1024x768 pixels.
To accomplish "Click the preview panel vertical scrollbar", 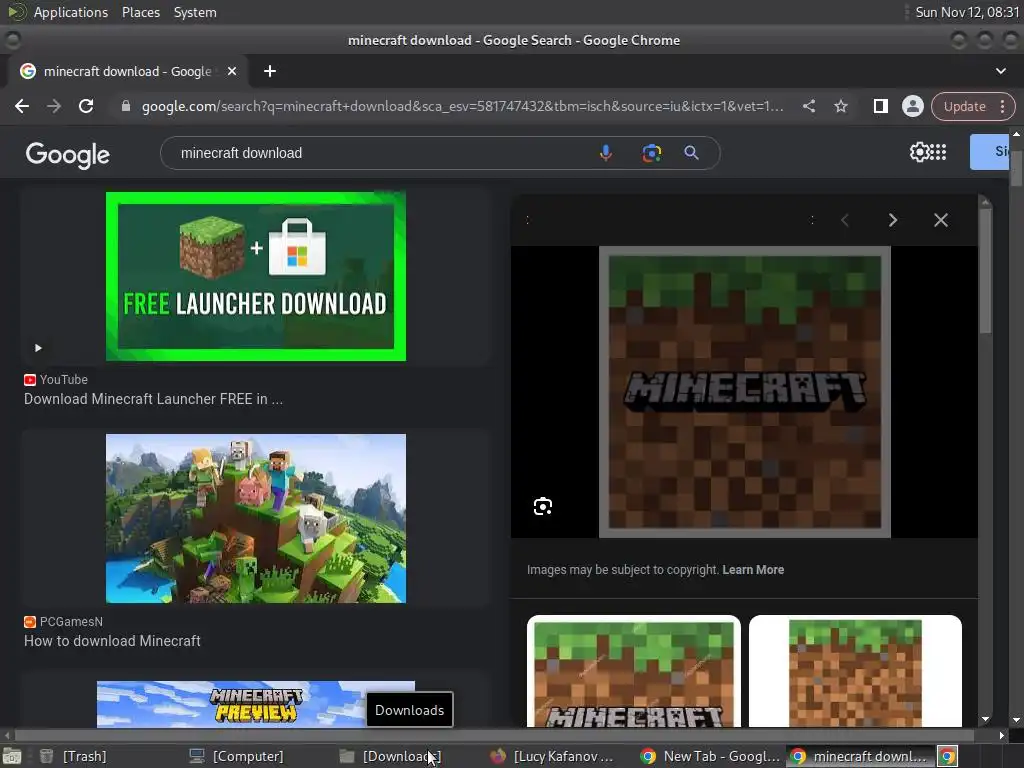I will tap(985, 271).
